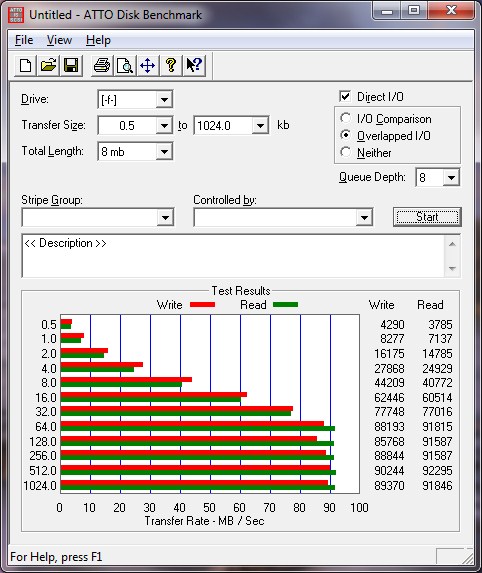This screenshot has height=573, width=482.
Task: Click the red Write legend swatch
Action: (202, 304)
